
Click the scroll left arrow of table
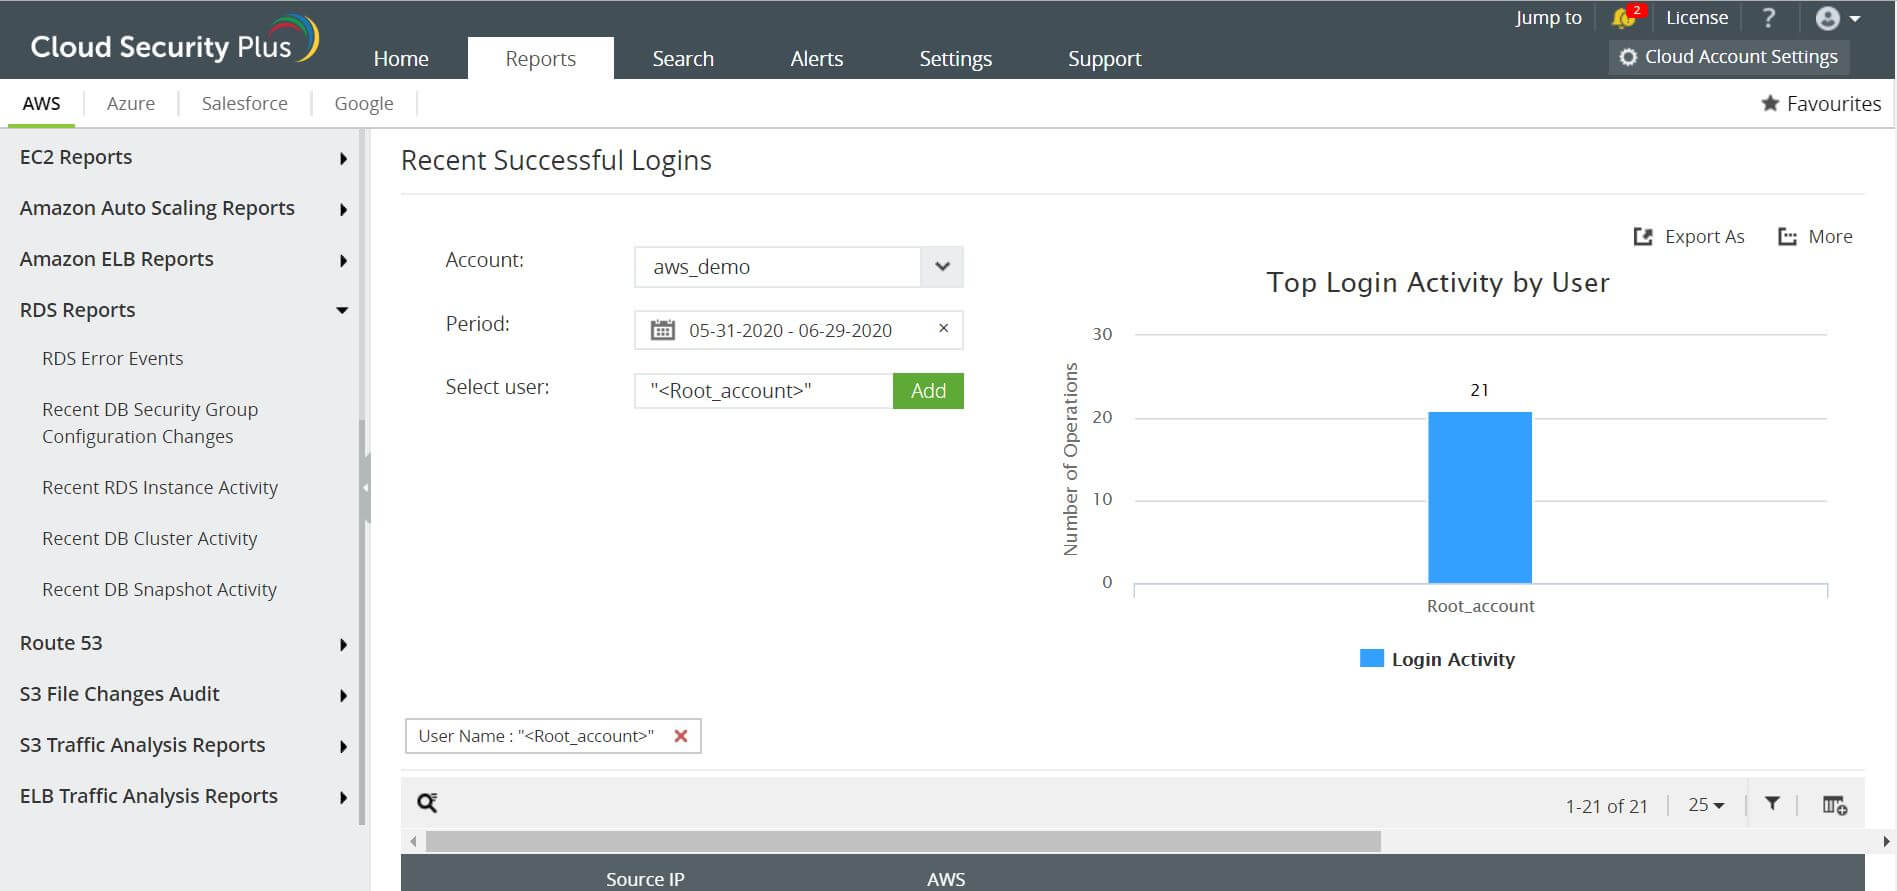(x=413, y=842)
